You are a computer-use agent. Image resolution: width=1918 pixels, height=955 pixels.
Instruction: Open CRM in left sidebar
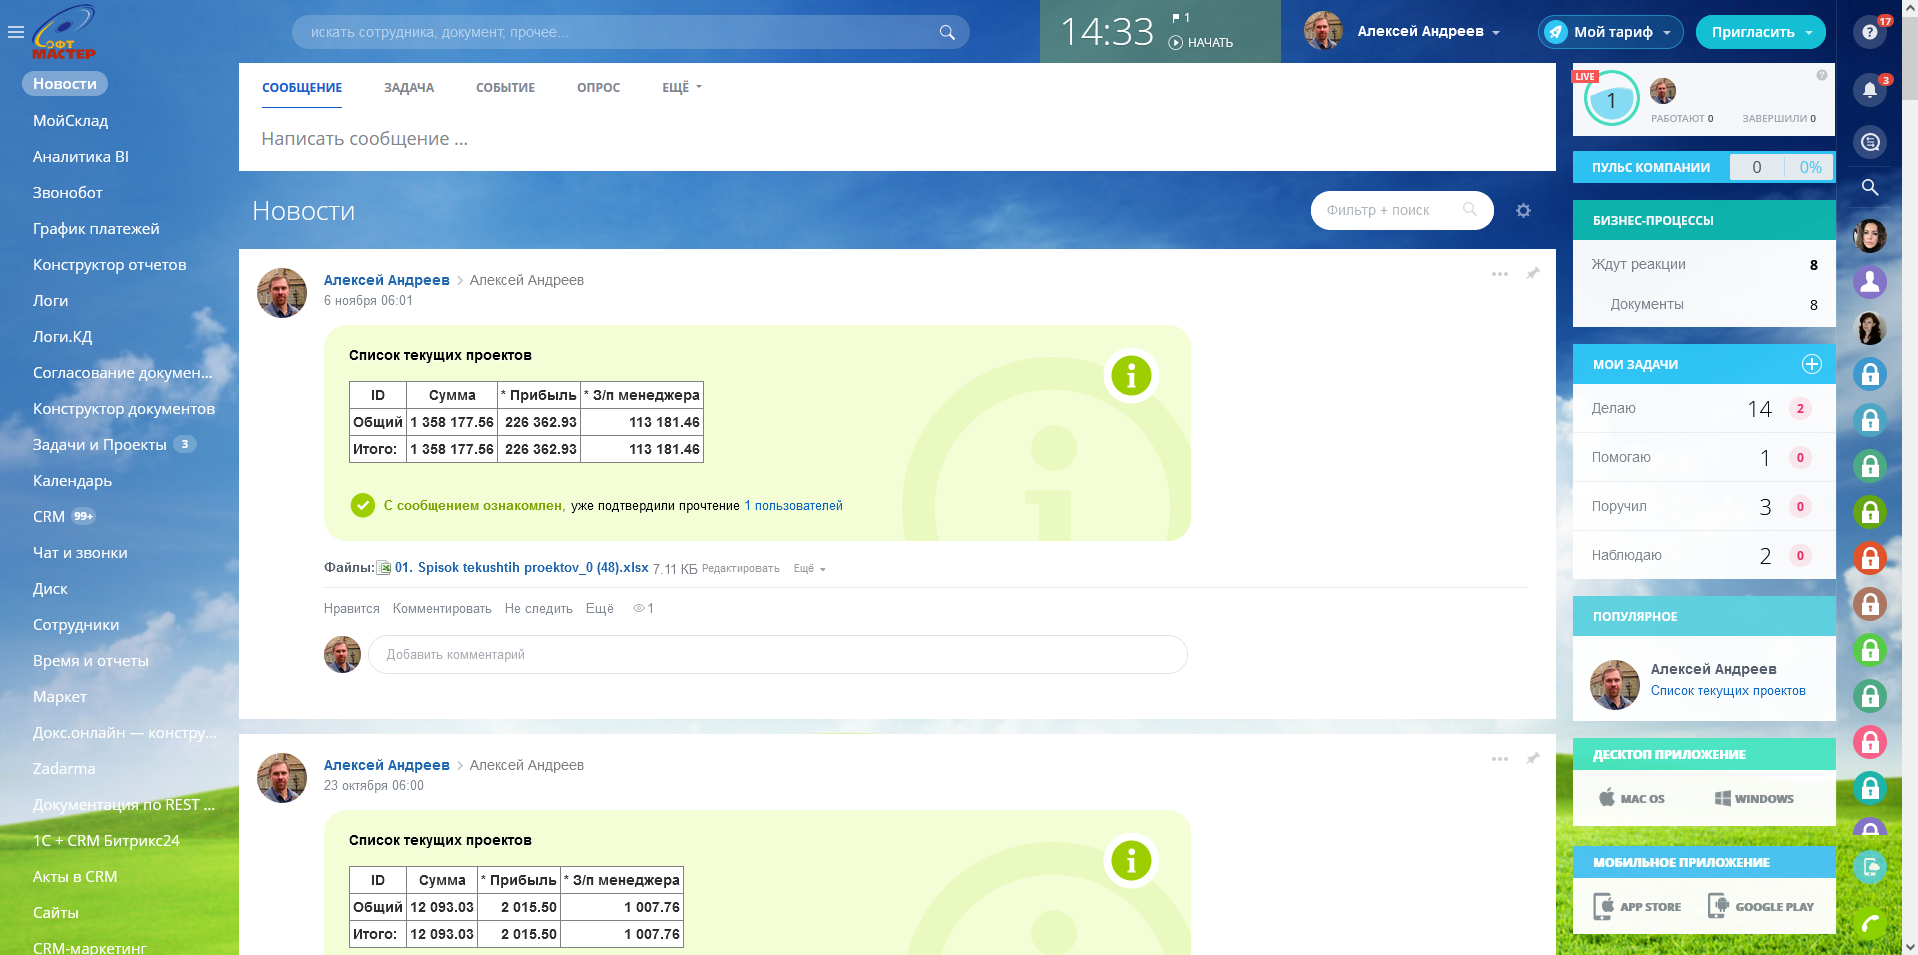click(x=48, y=517)
